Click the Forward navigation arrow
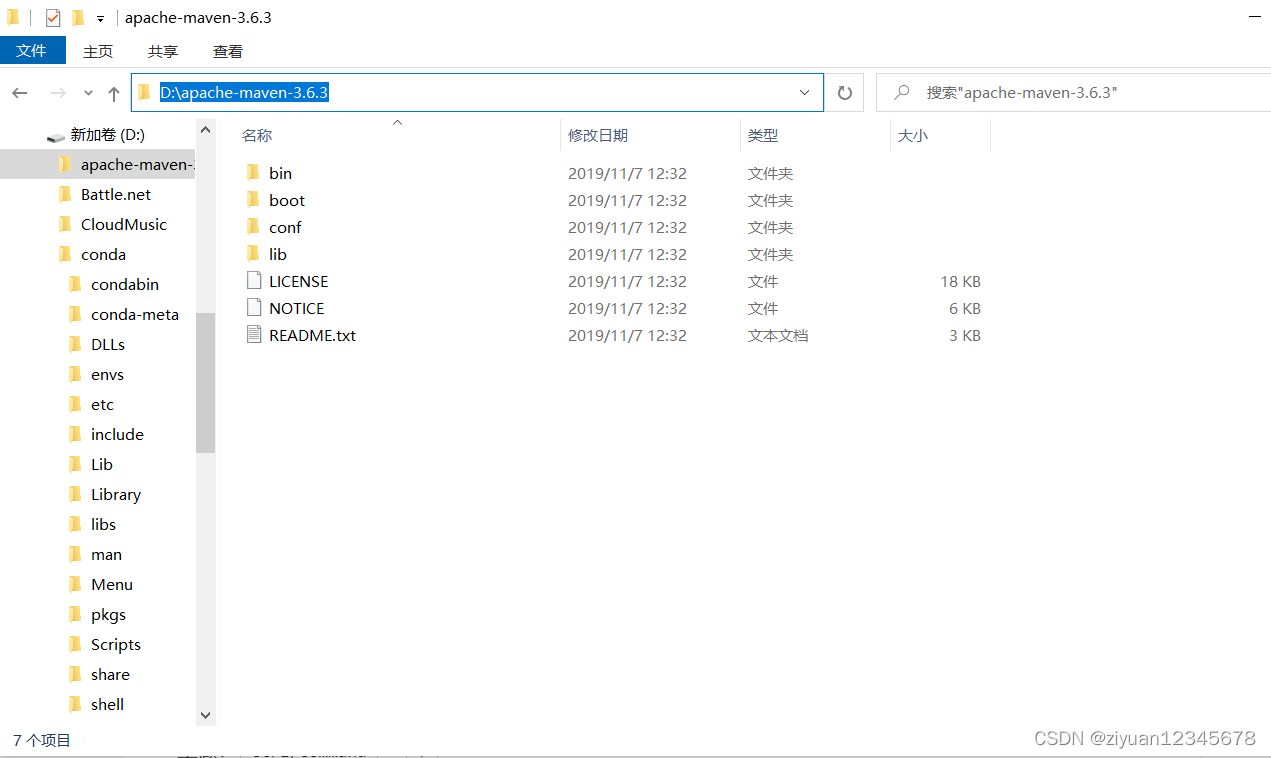Image resolution: width=1271 pixels, height=758 pixels. [57, 93]
